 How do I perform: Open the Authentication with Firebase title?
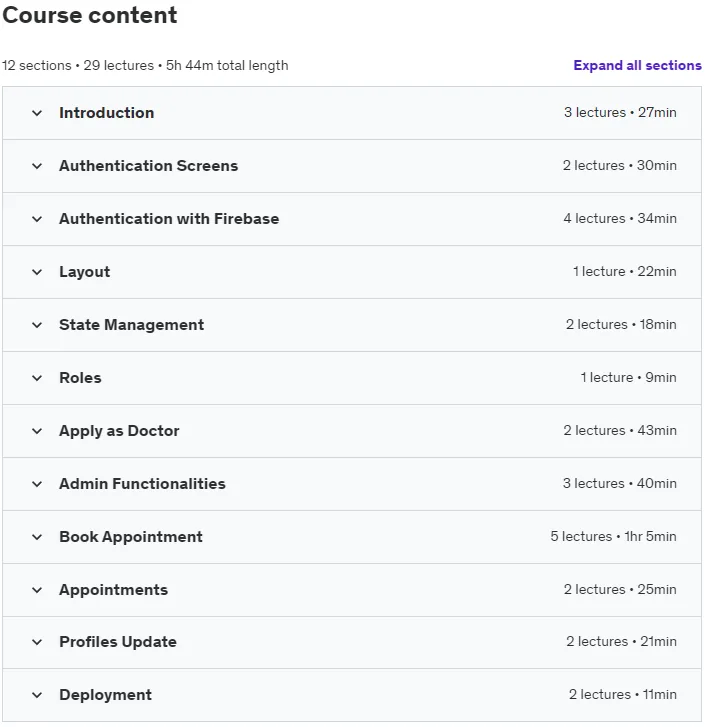169,219
